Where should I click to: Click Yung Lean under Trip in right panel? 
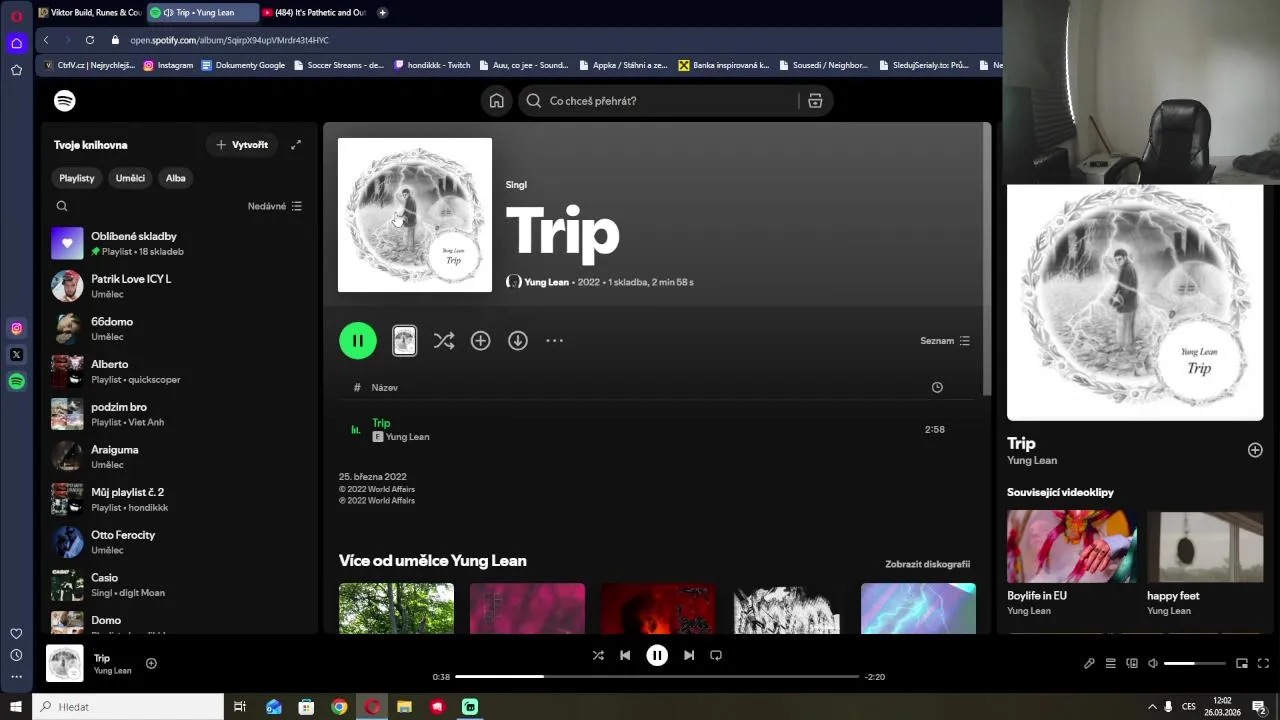(1032, 461)
